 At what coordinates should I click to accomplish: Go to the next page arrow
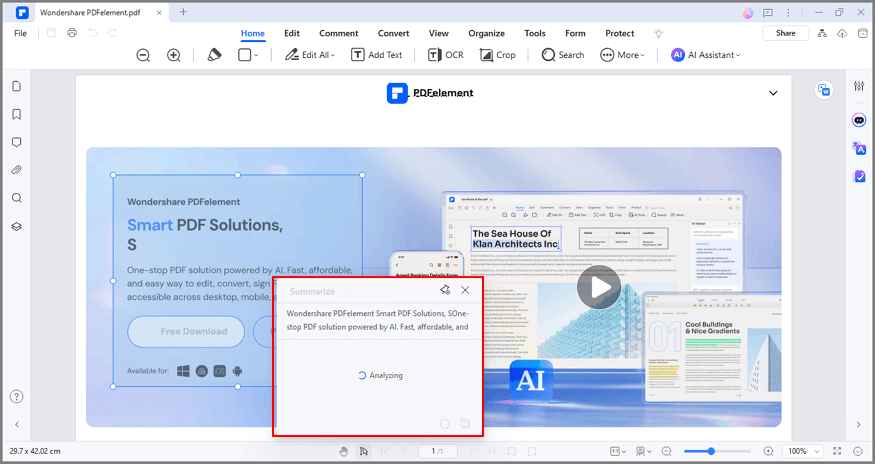point(471,451)
